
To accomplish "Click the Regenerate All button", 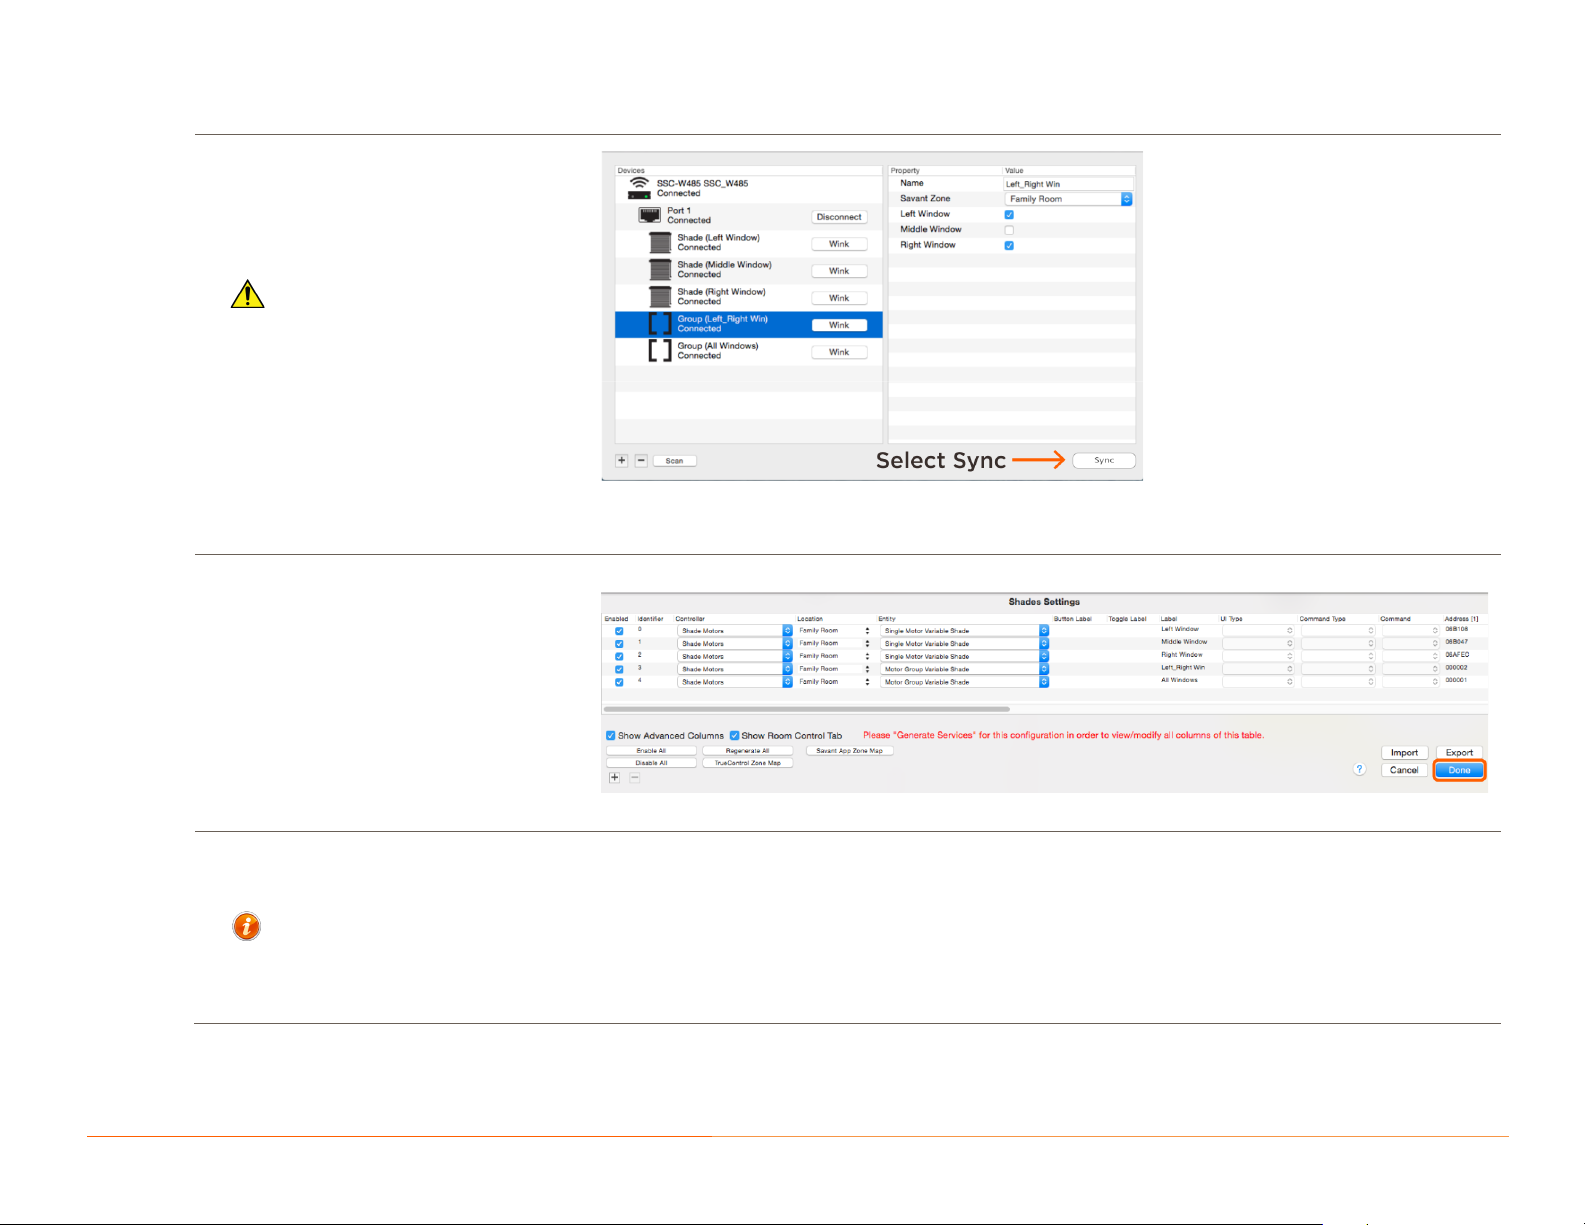I will pyautogui.click(x=748, y=751).
